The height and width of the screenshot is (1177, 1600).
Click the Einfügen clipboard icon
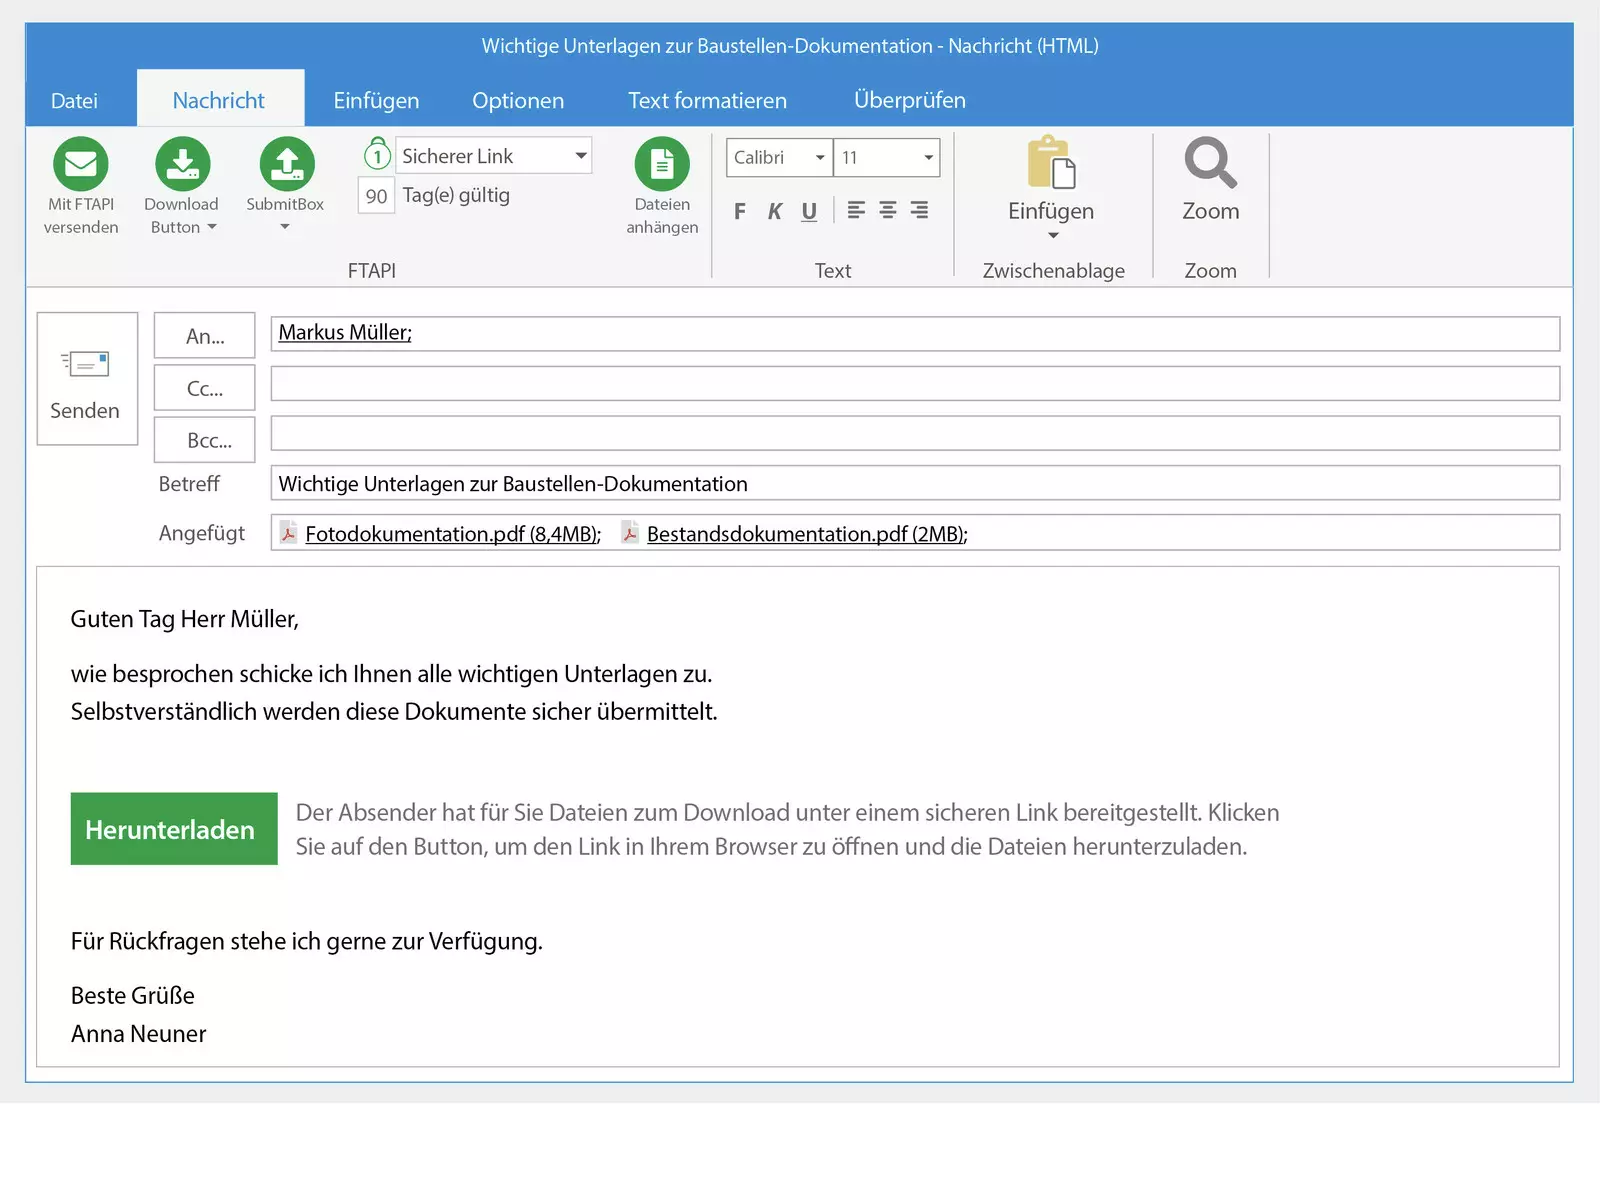[1051, 163]
